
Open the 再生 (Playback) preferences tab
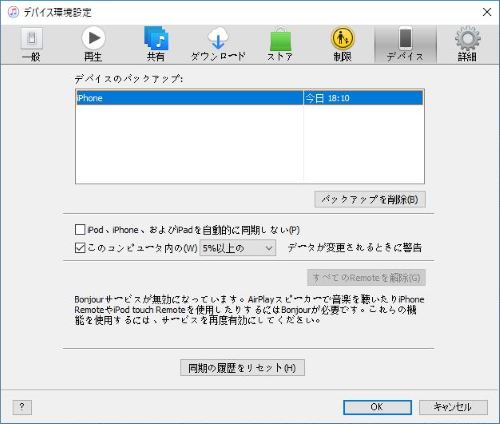pos(93,45)
